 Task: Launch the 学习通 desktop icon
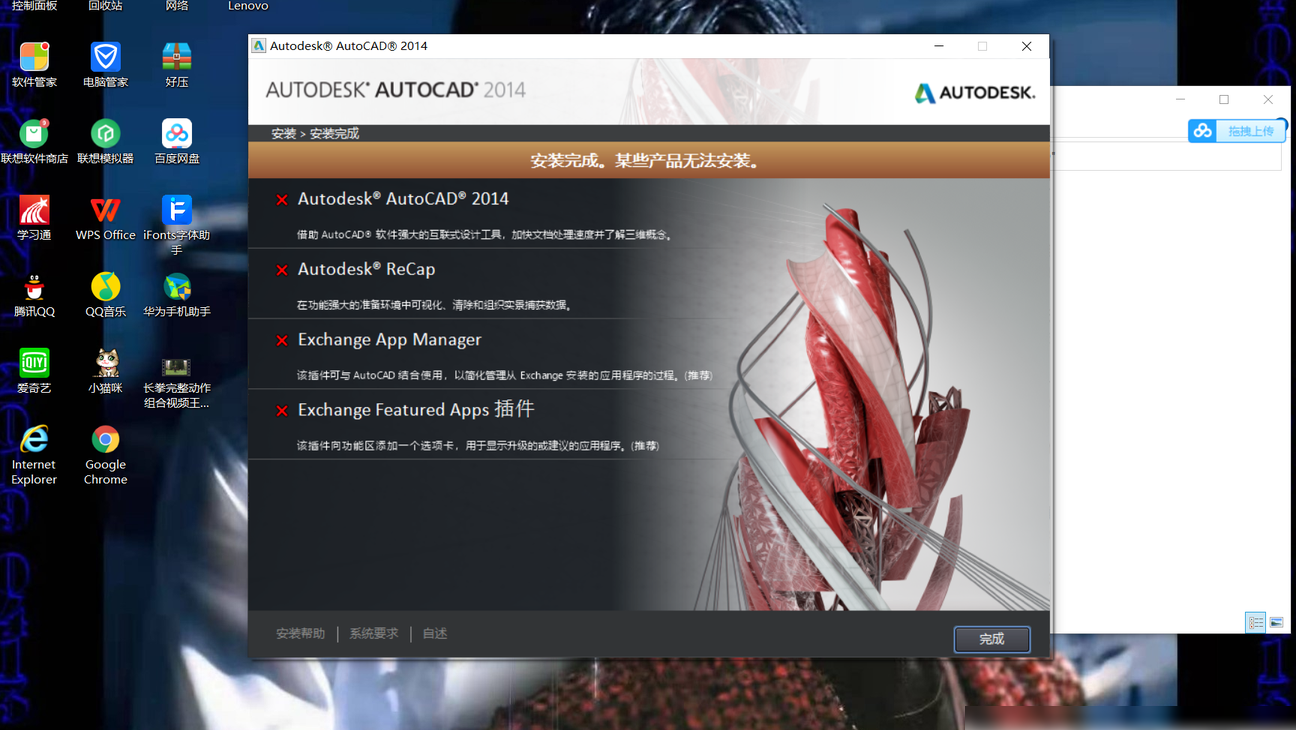click(34, 210)
